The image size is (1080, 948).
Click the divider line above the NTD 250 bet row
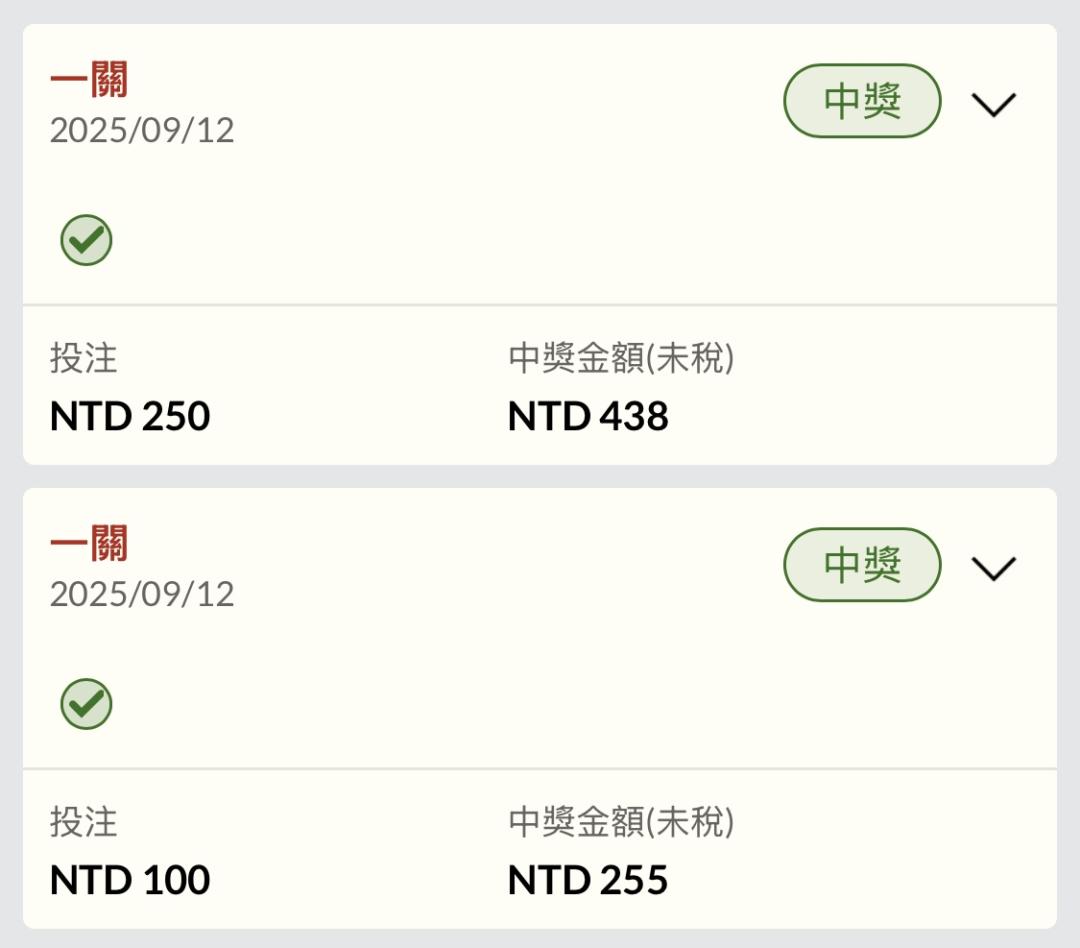pyautogui.click(x=540, y=305)
